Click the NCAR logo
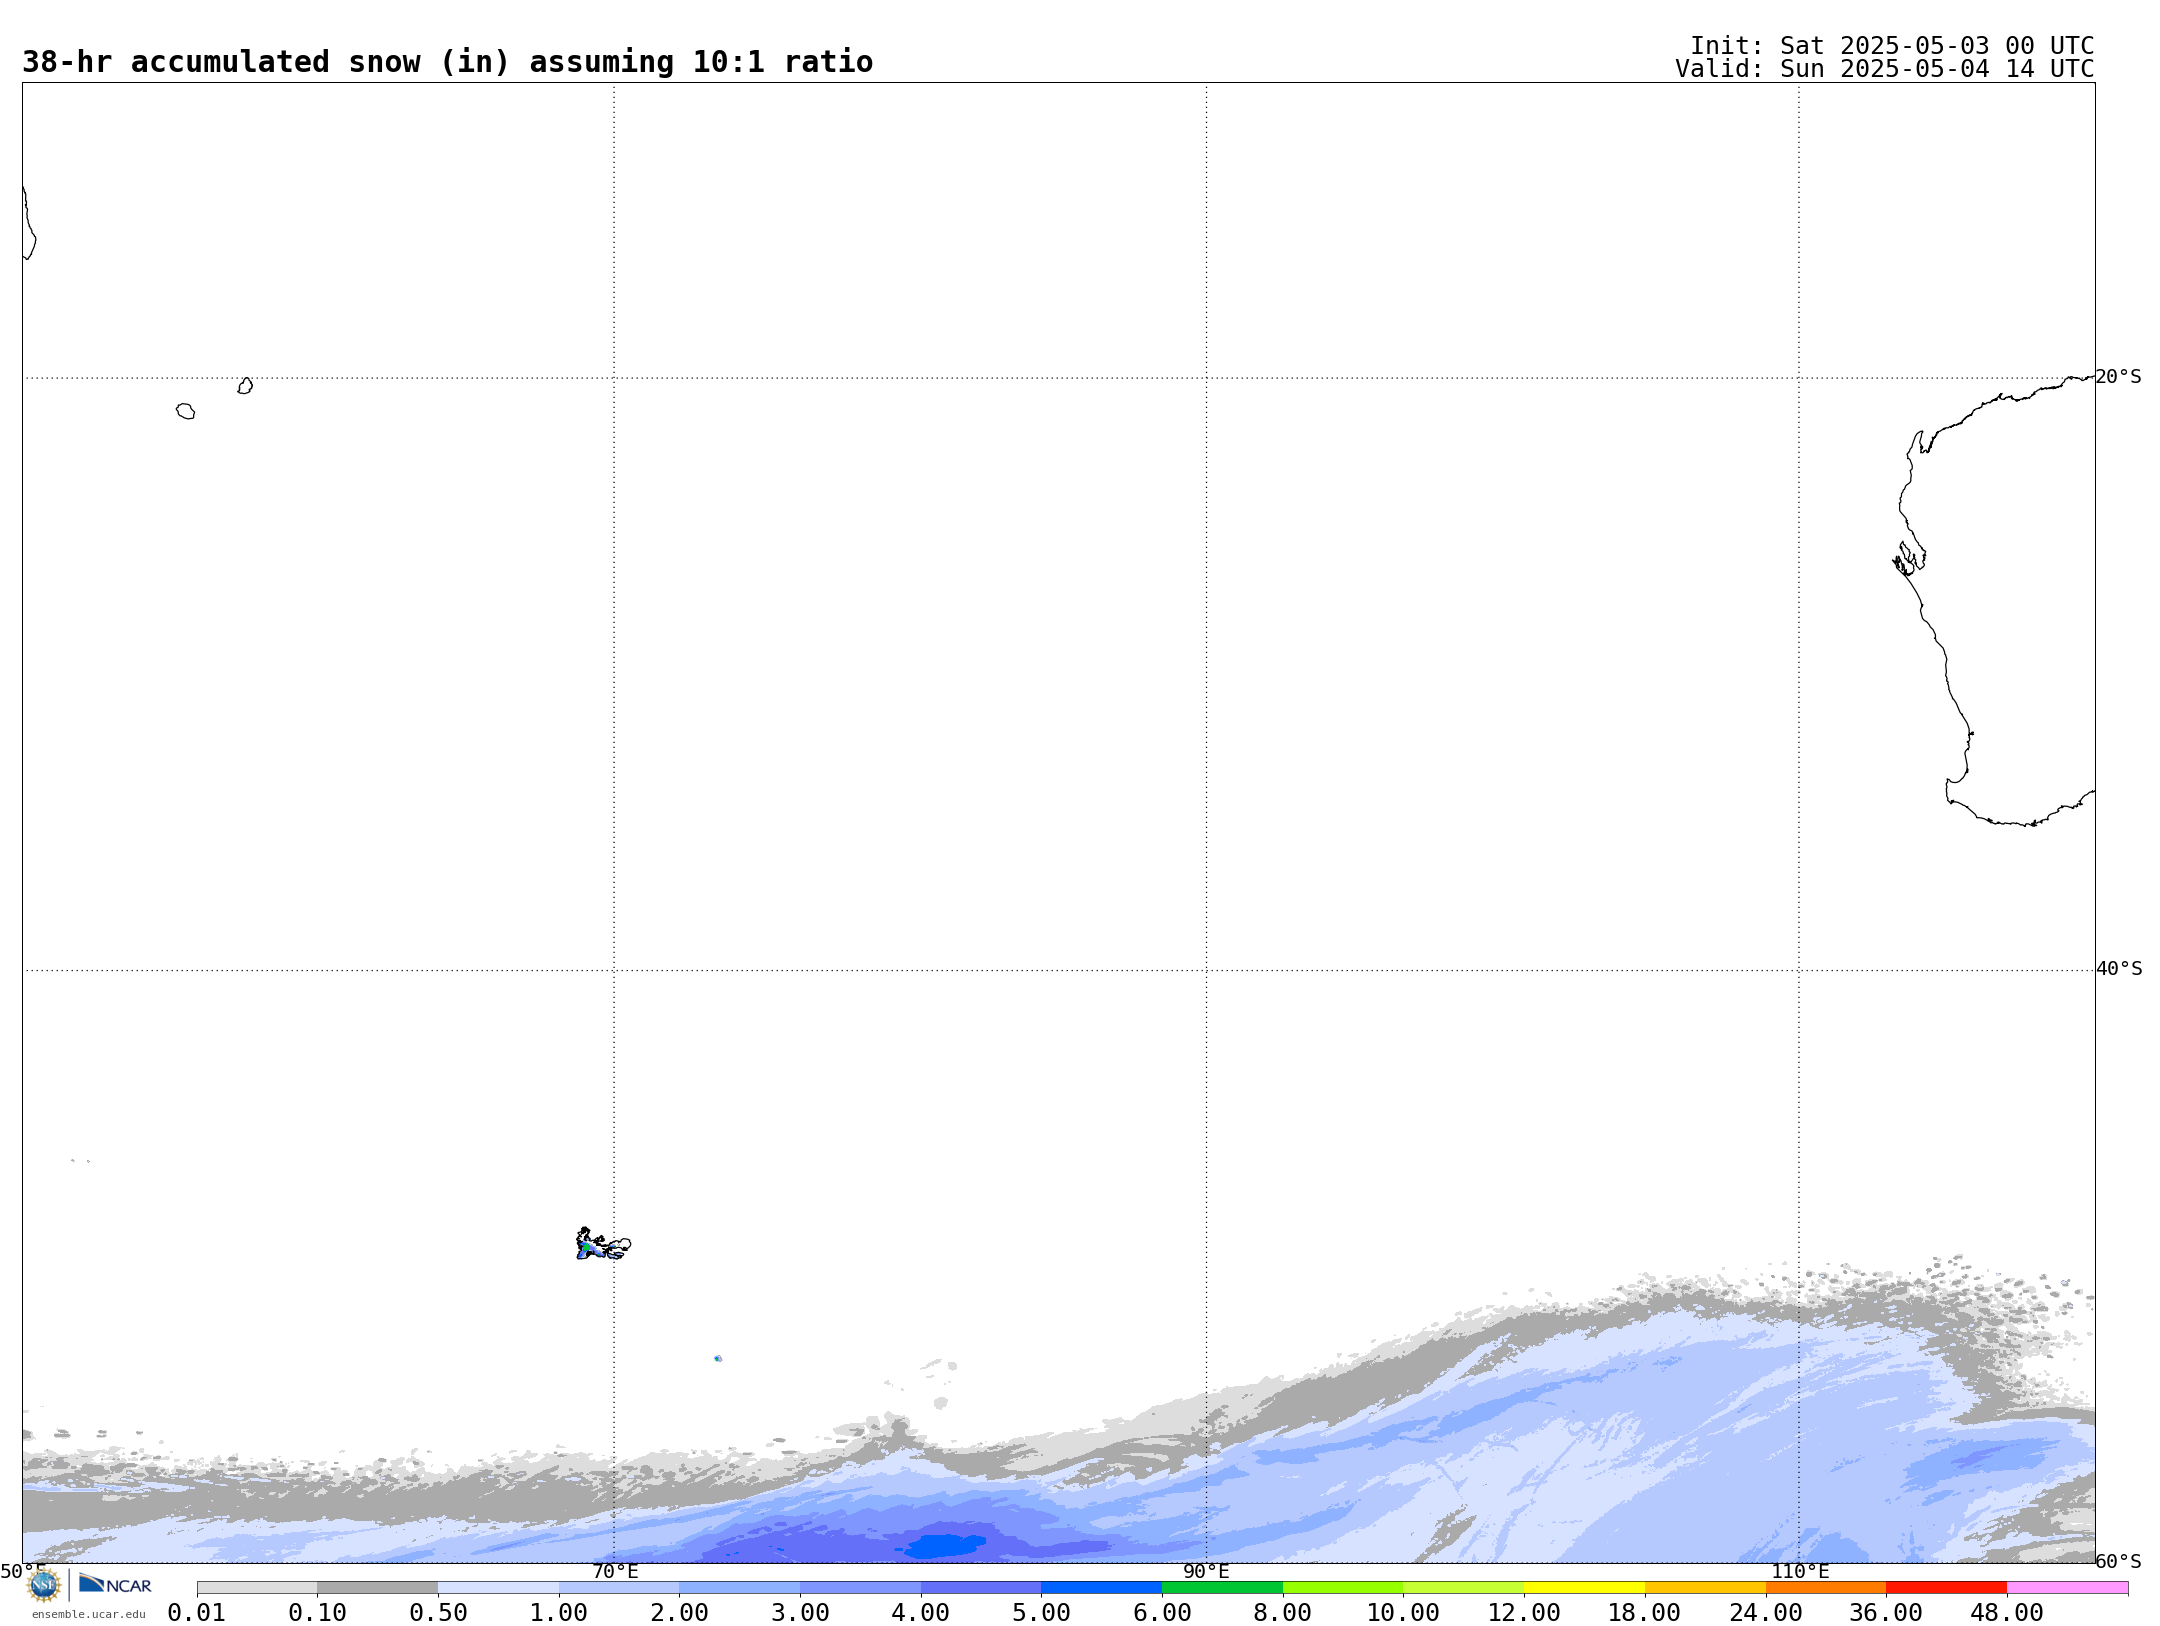Viewport: 2160px width, 1626px height. (115, 1584)
